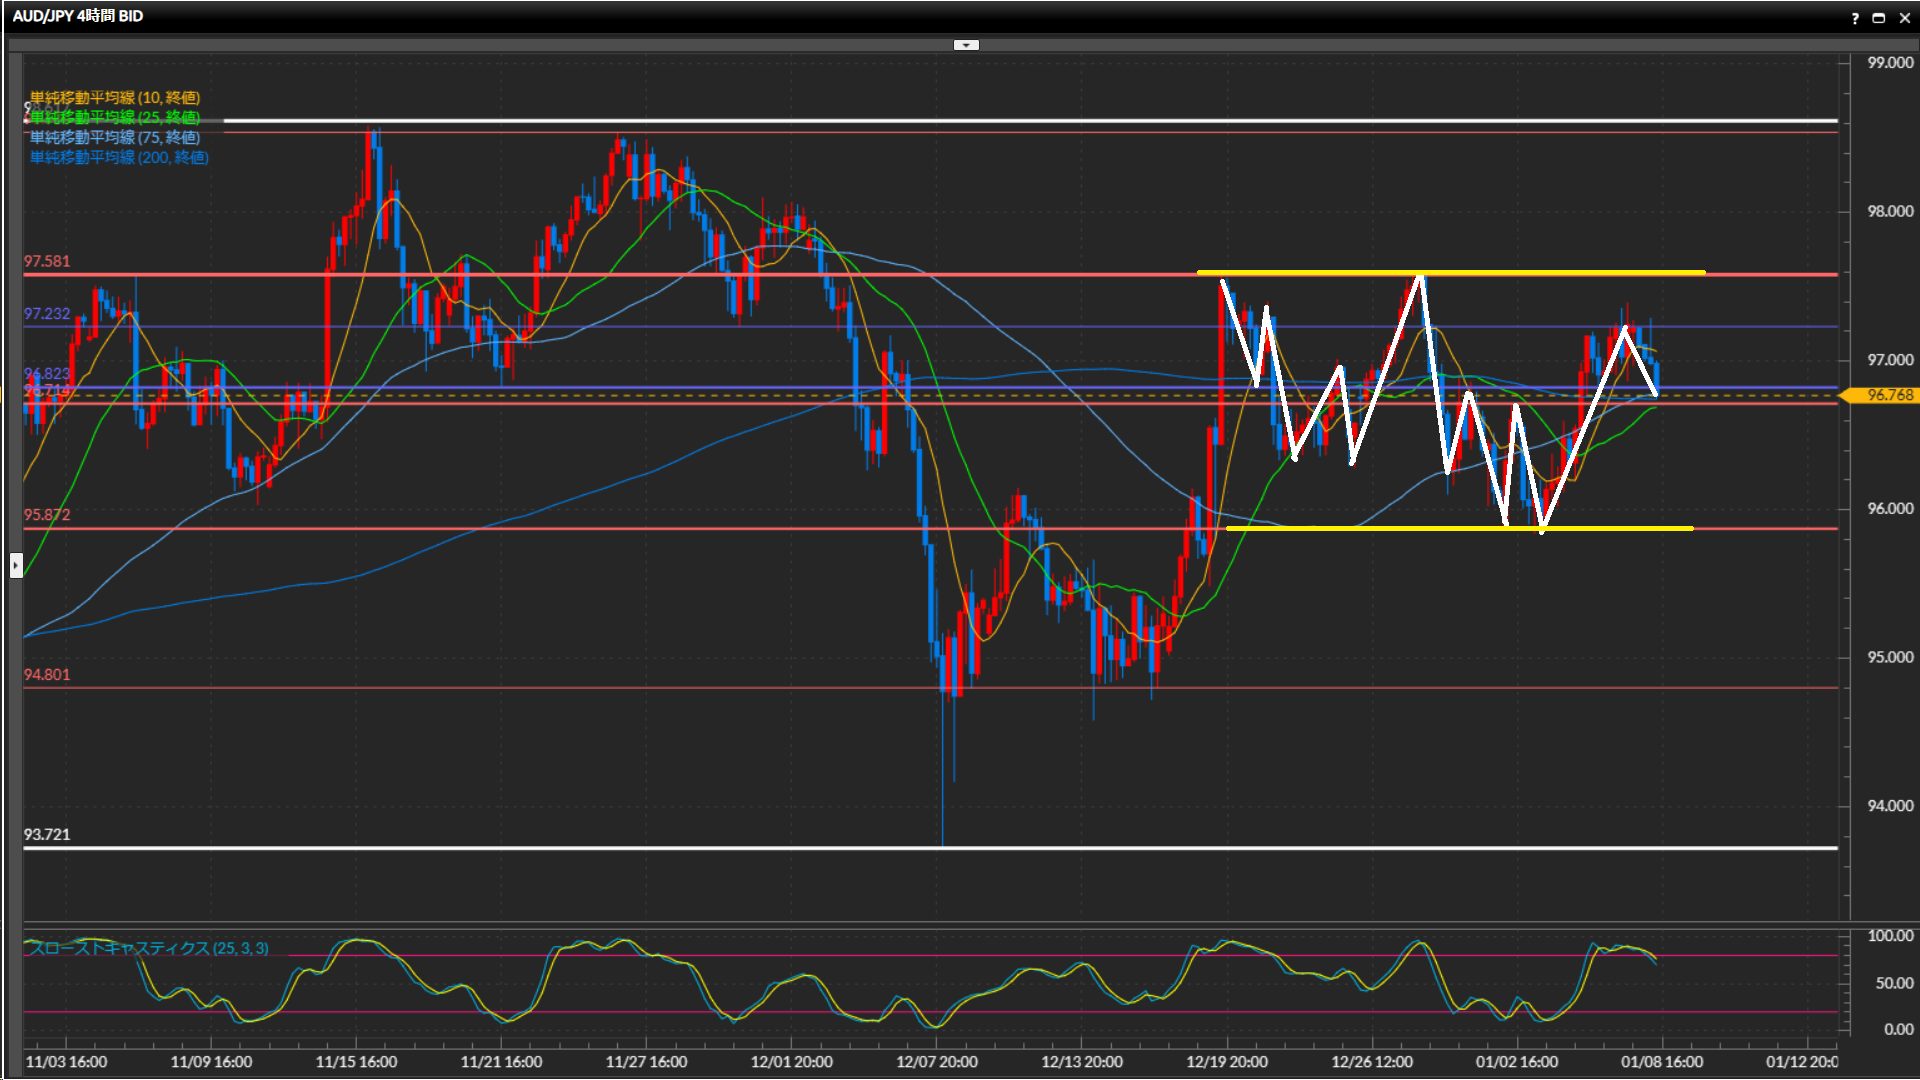Viewport: 1920px width, 1080px height.
Task: Click the help question mark icon
Action: [1855, 18]
